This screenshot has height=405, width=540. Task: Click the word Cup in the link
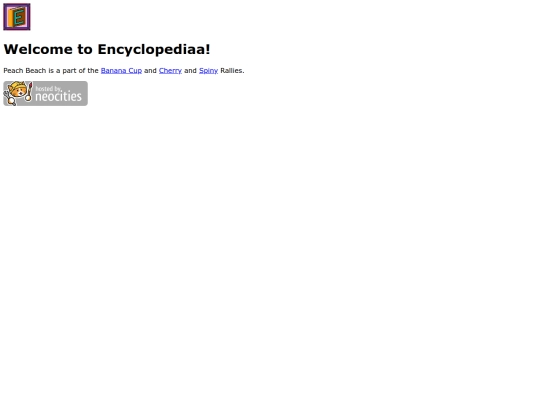click(135, 71)
